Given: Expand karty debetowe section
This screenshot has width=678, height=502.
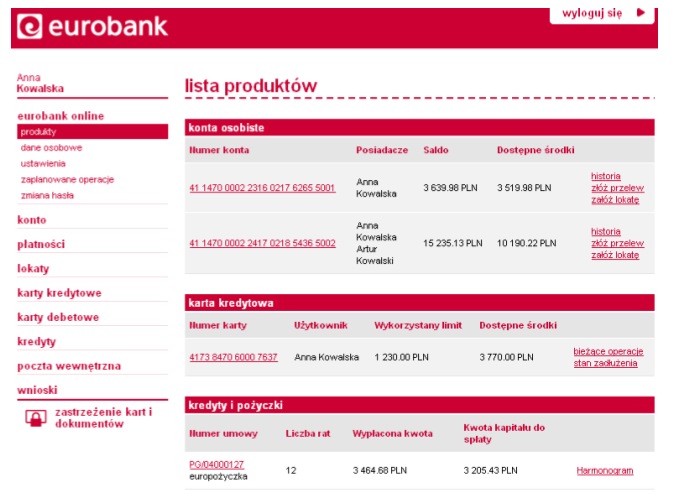Looking at the screenshot, I should click(58, 317).
